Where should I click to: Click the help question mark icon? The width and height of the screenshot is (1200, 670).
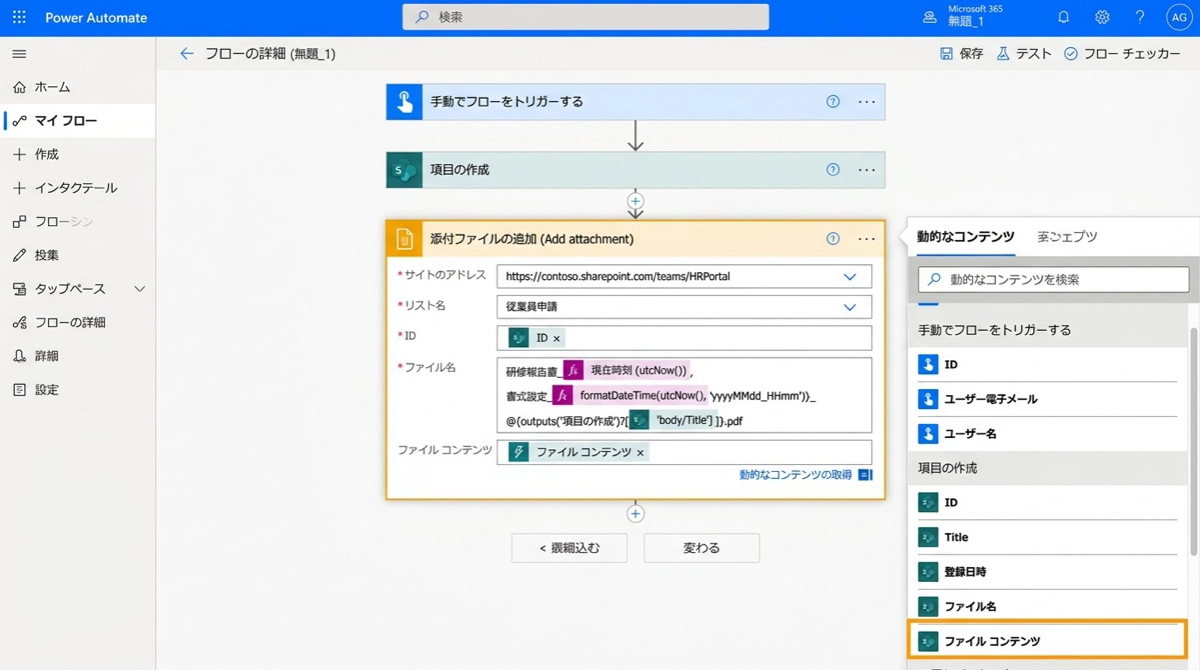pyautogui.click(x=1140, y=17)
